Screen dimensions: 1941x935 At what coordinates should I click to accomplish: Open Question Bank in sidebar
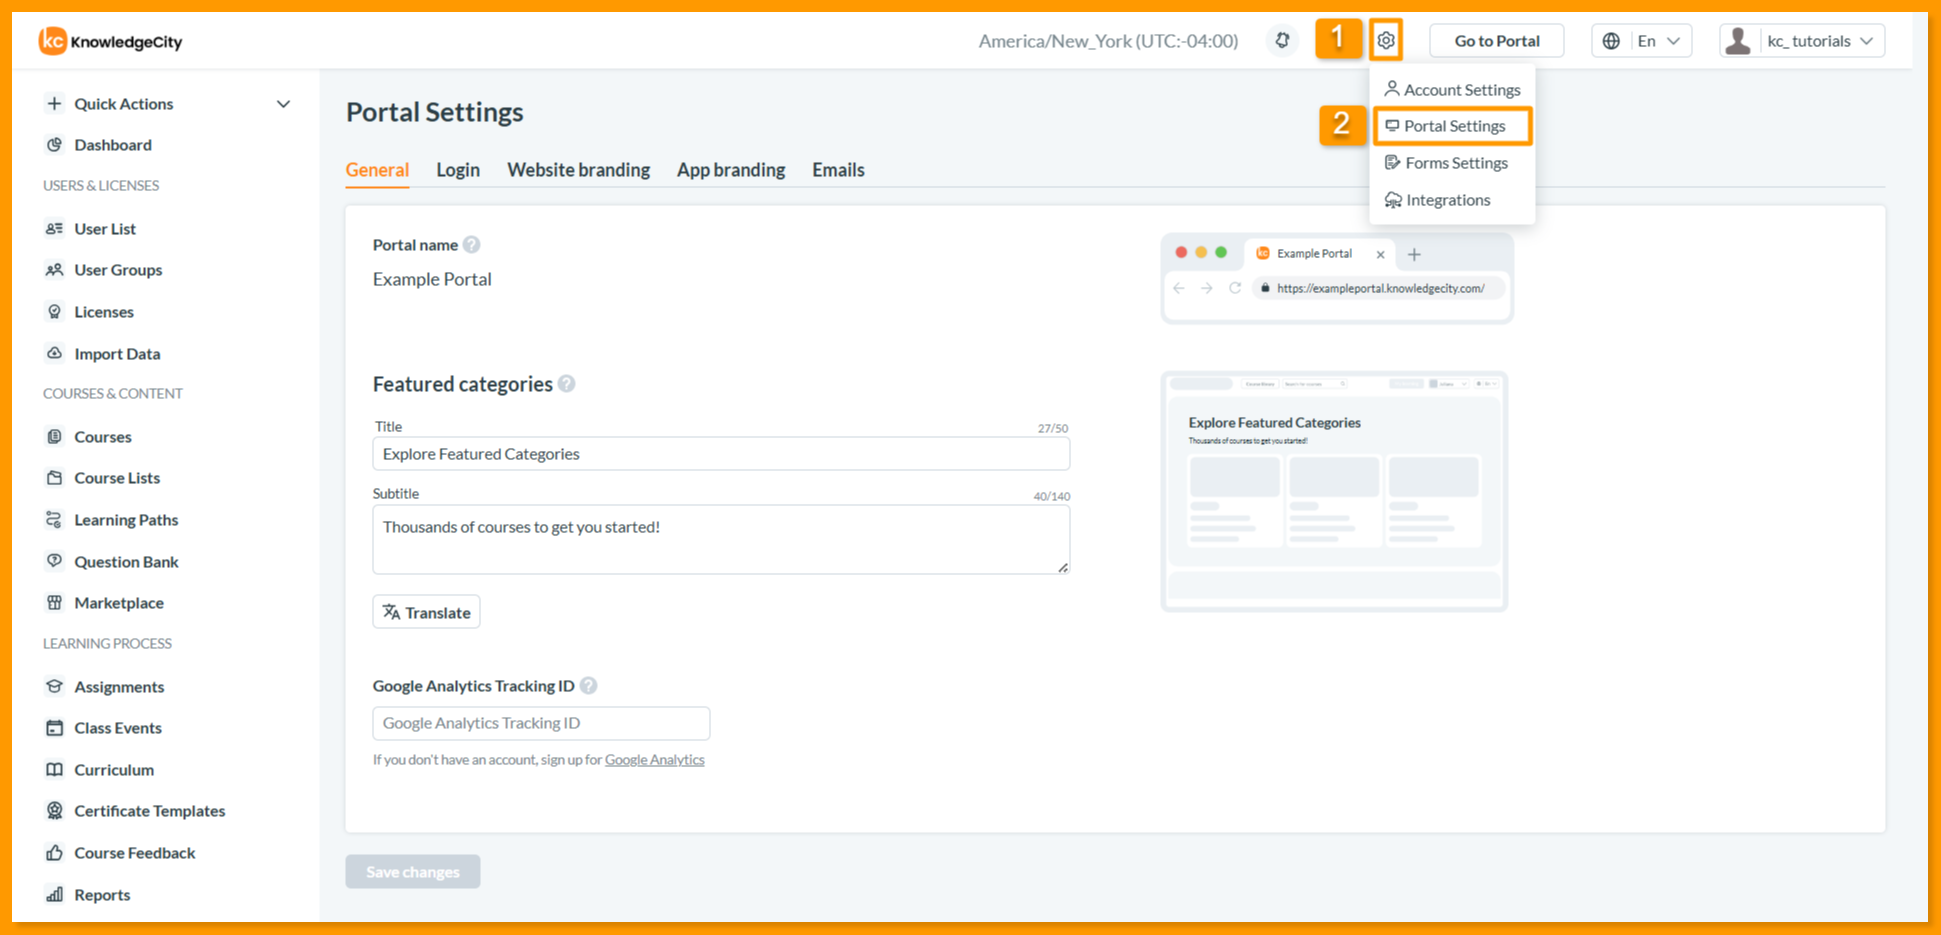[x=125, y=562]
